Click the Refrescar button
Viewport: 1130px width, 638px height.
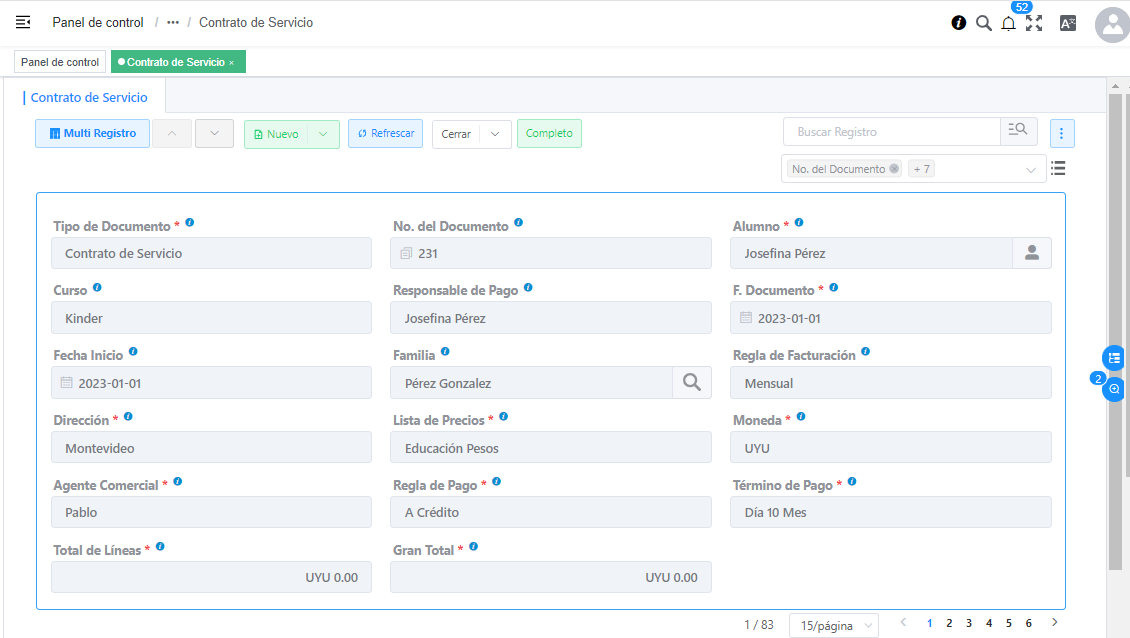tap(385, 134)
